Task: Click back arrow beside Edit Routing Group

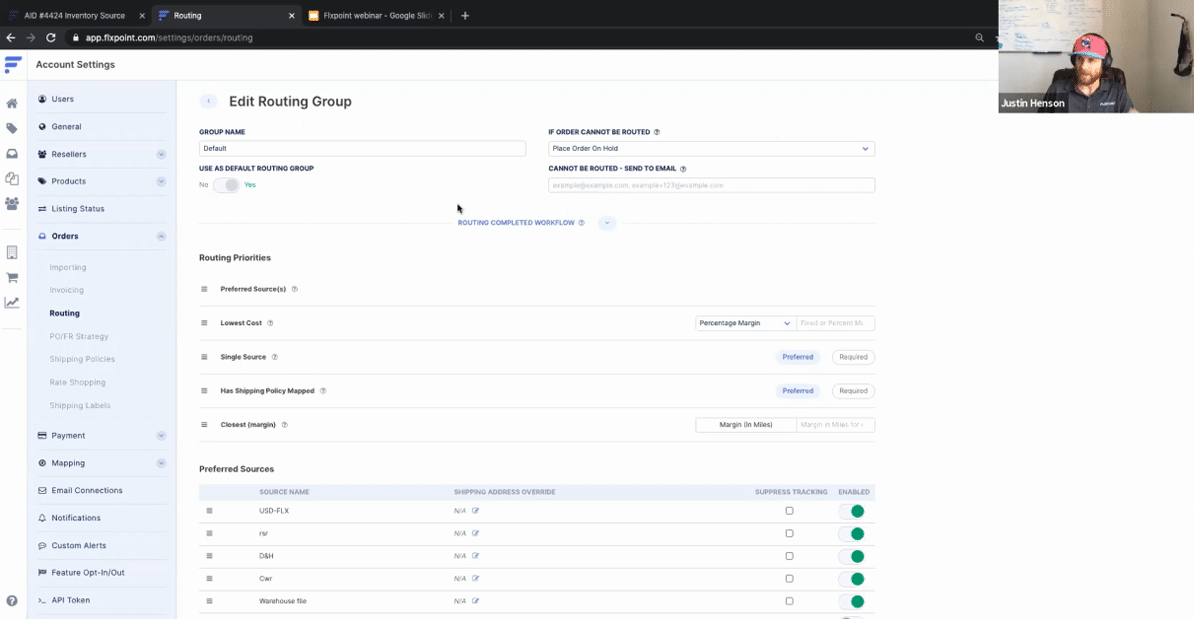Action: 209,101
